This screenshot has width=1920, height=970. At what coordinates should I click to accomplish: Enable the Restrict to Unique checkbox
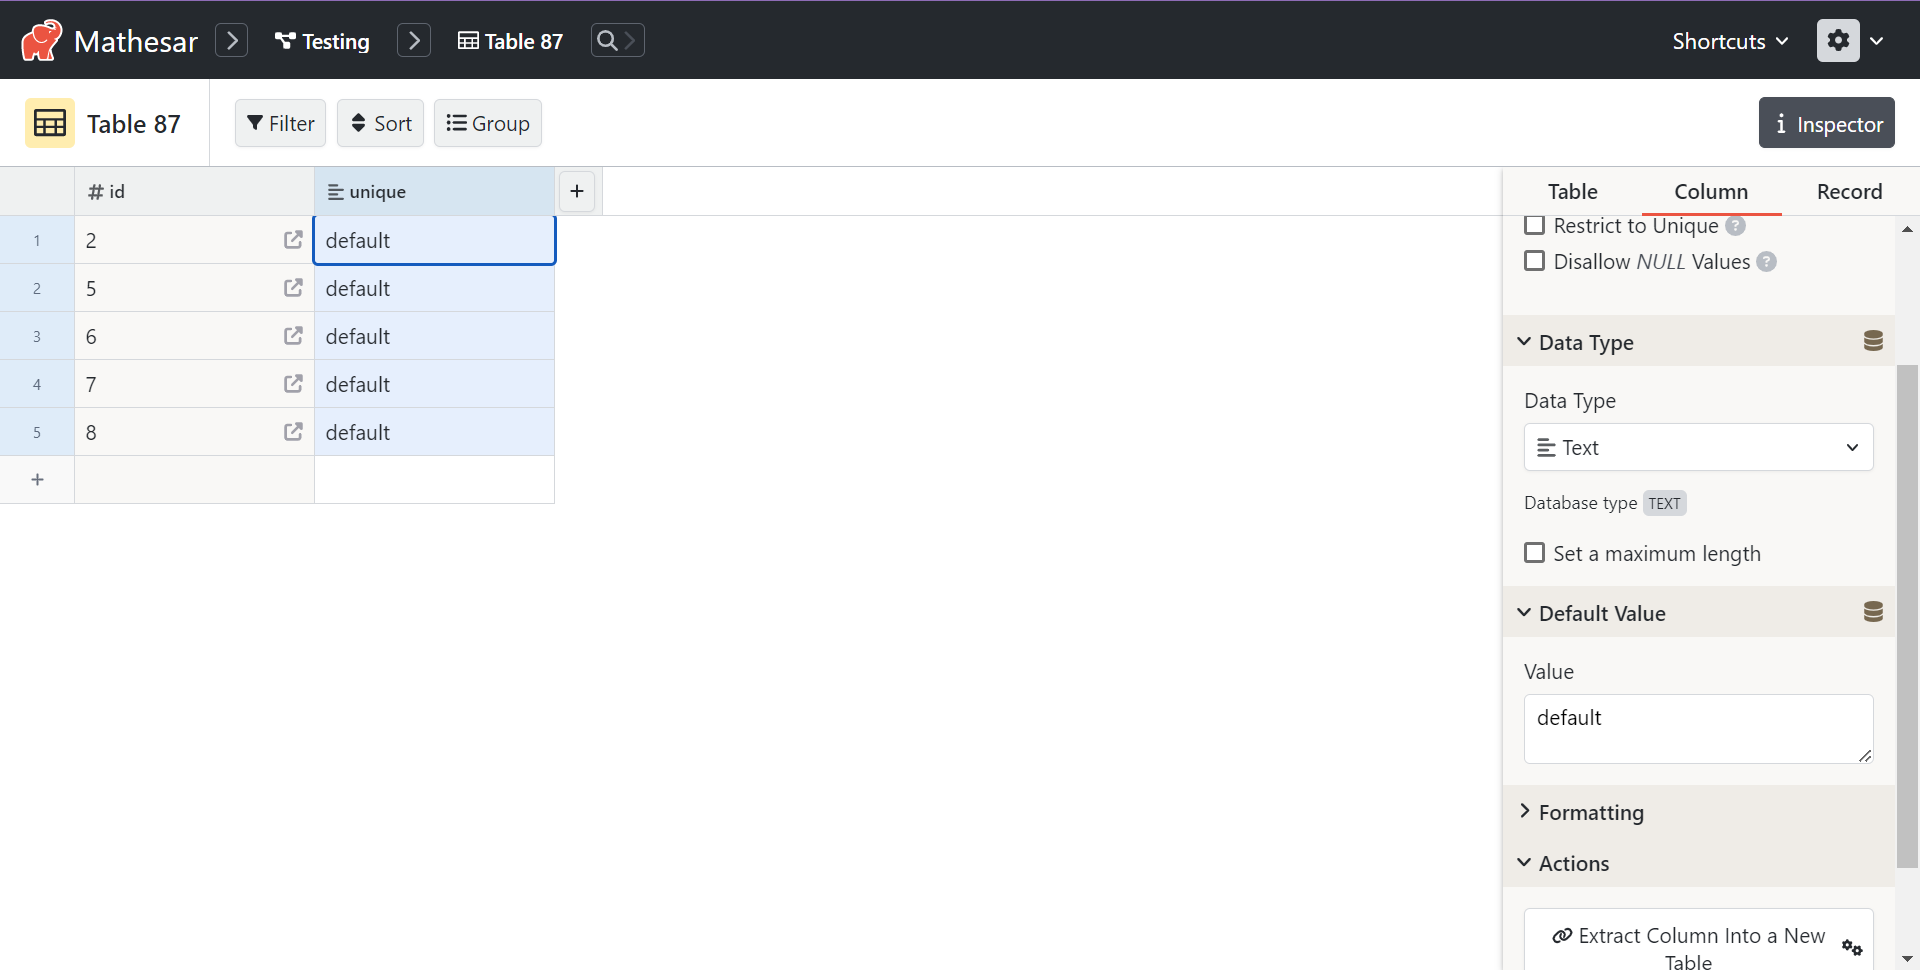click(x=1535, y=225)
